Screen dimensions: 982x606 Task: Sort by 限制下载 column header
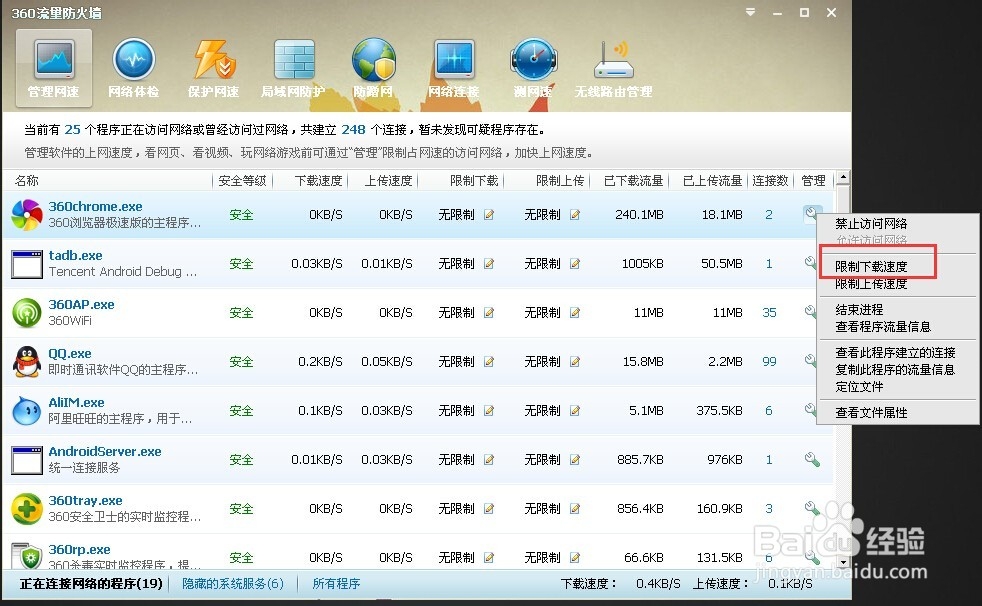pyautogui.click(x=474, y=181)
